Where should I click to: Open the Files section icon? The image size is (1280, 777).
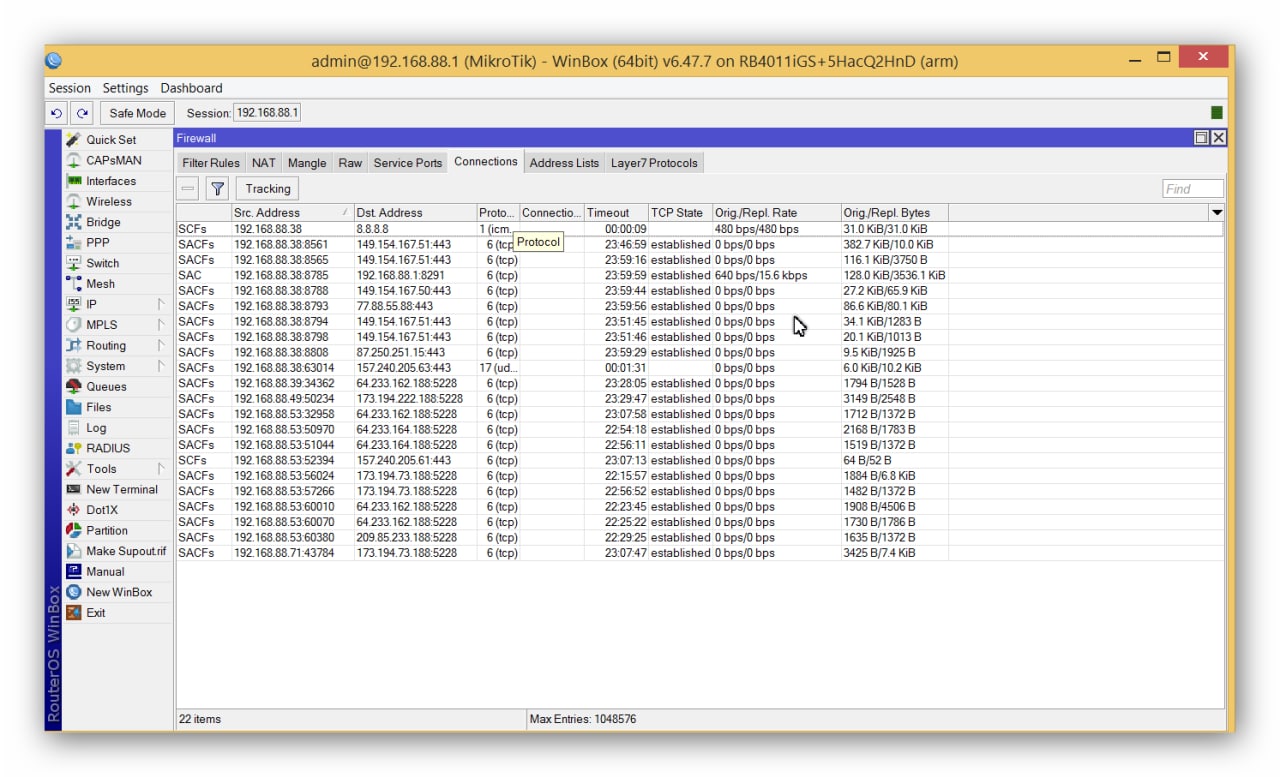73,407
